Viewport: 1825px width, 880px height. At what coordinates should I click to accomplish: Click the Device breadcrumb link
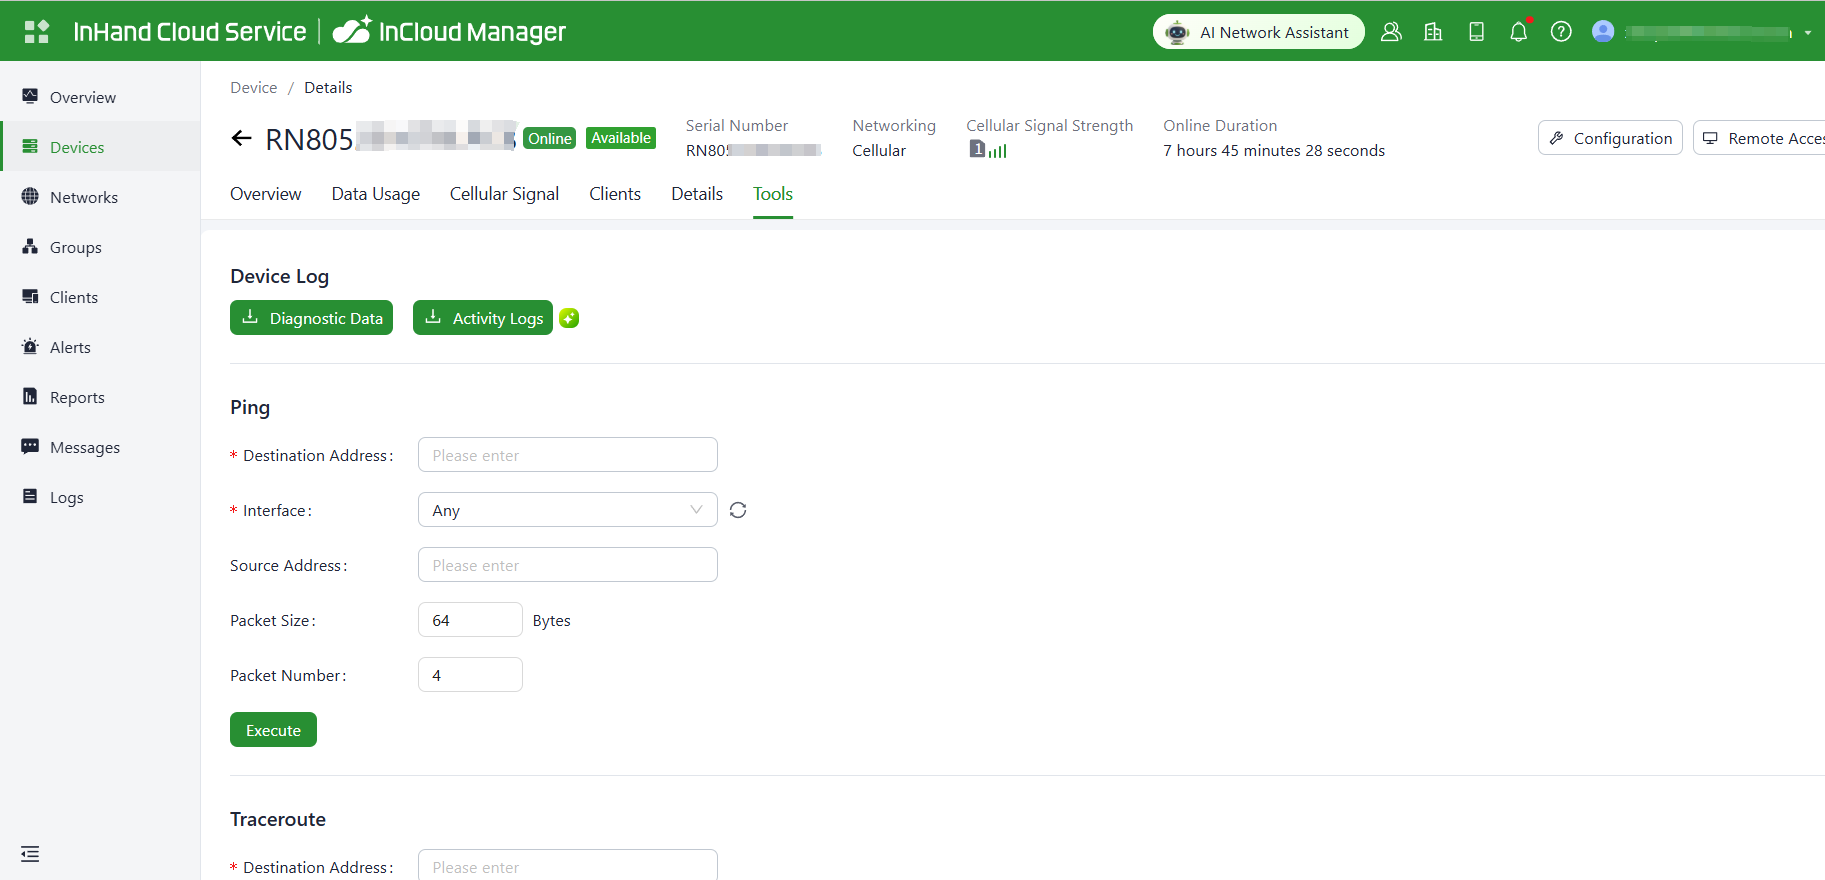253,88
